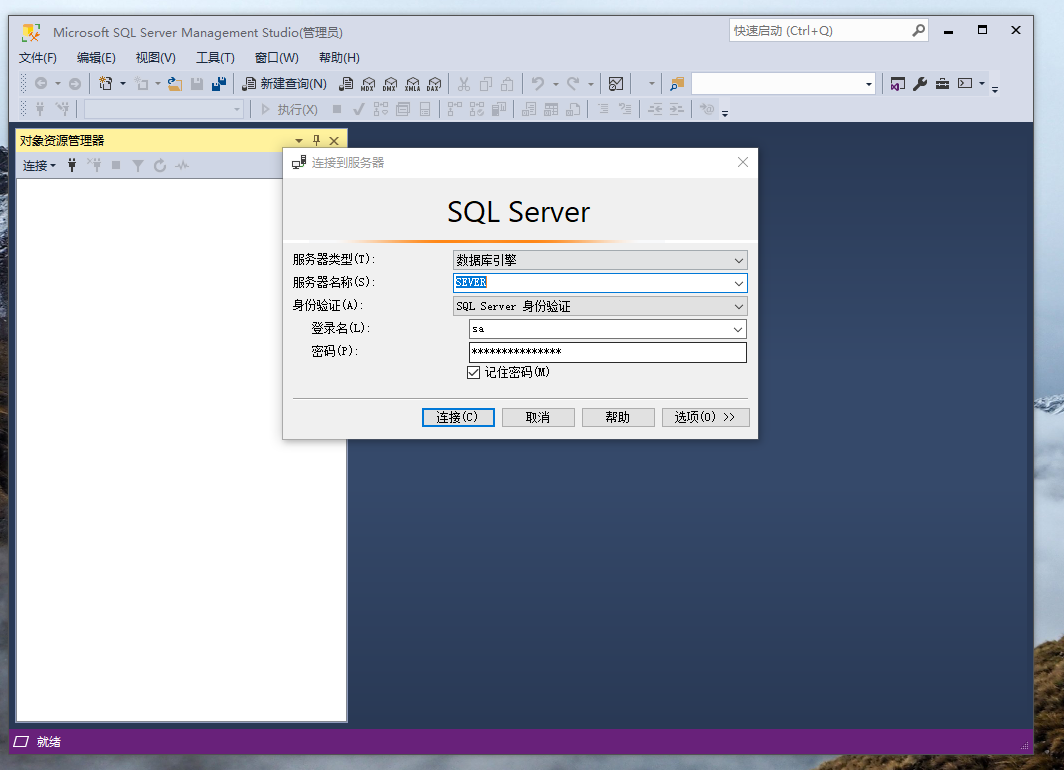Close the Object Explorer panel
Screen dimensions: 1064x770
point(334,140)
